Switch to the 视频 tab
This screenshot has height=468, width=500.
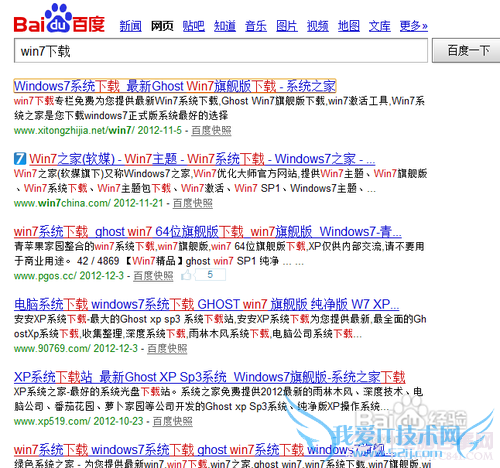point(318,26)
